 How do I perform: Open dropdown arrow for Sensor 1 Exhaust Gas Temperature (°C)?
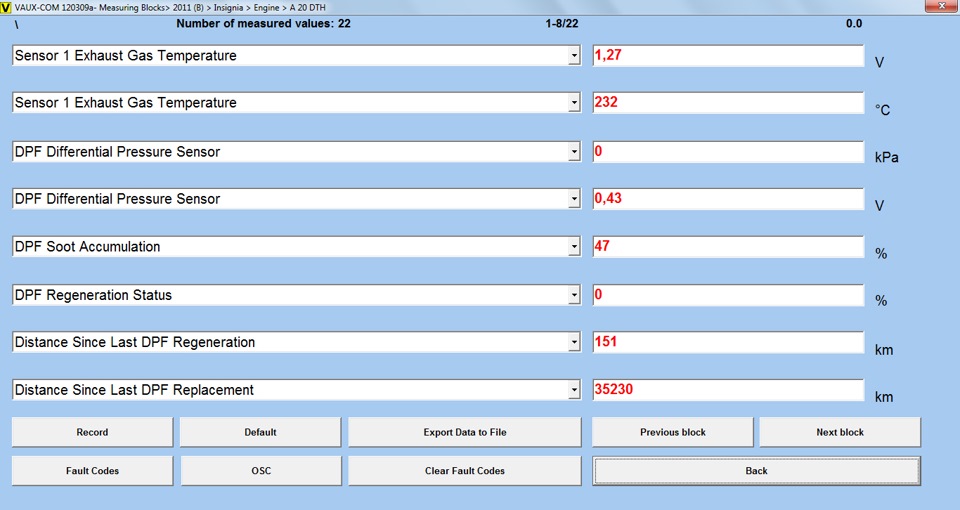coord(574,103)
